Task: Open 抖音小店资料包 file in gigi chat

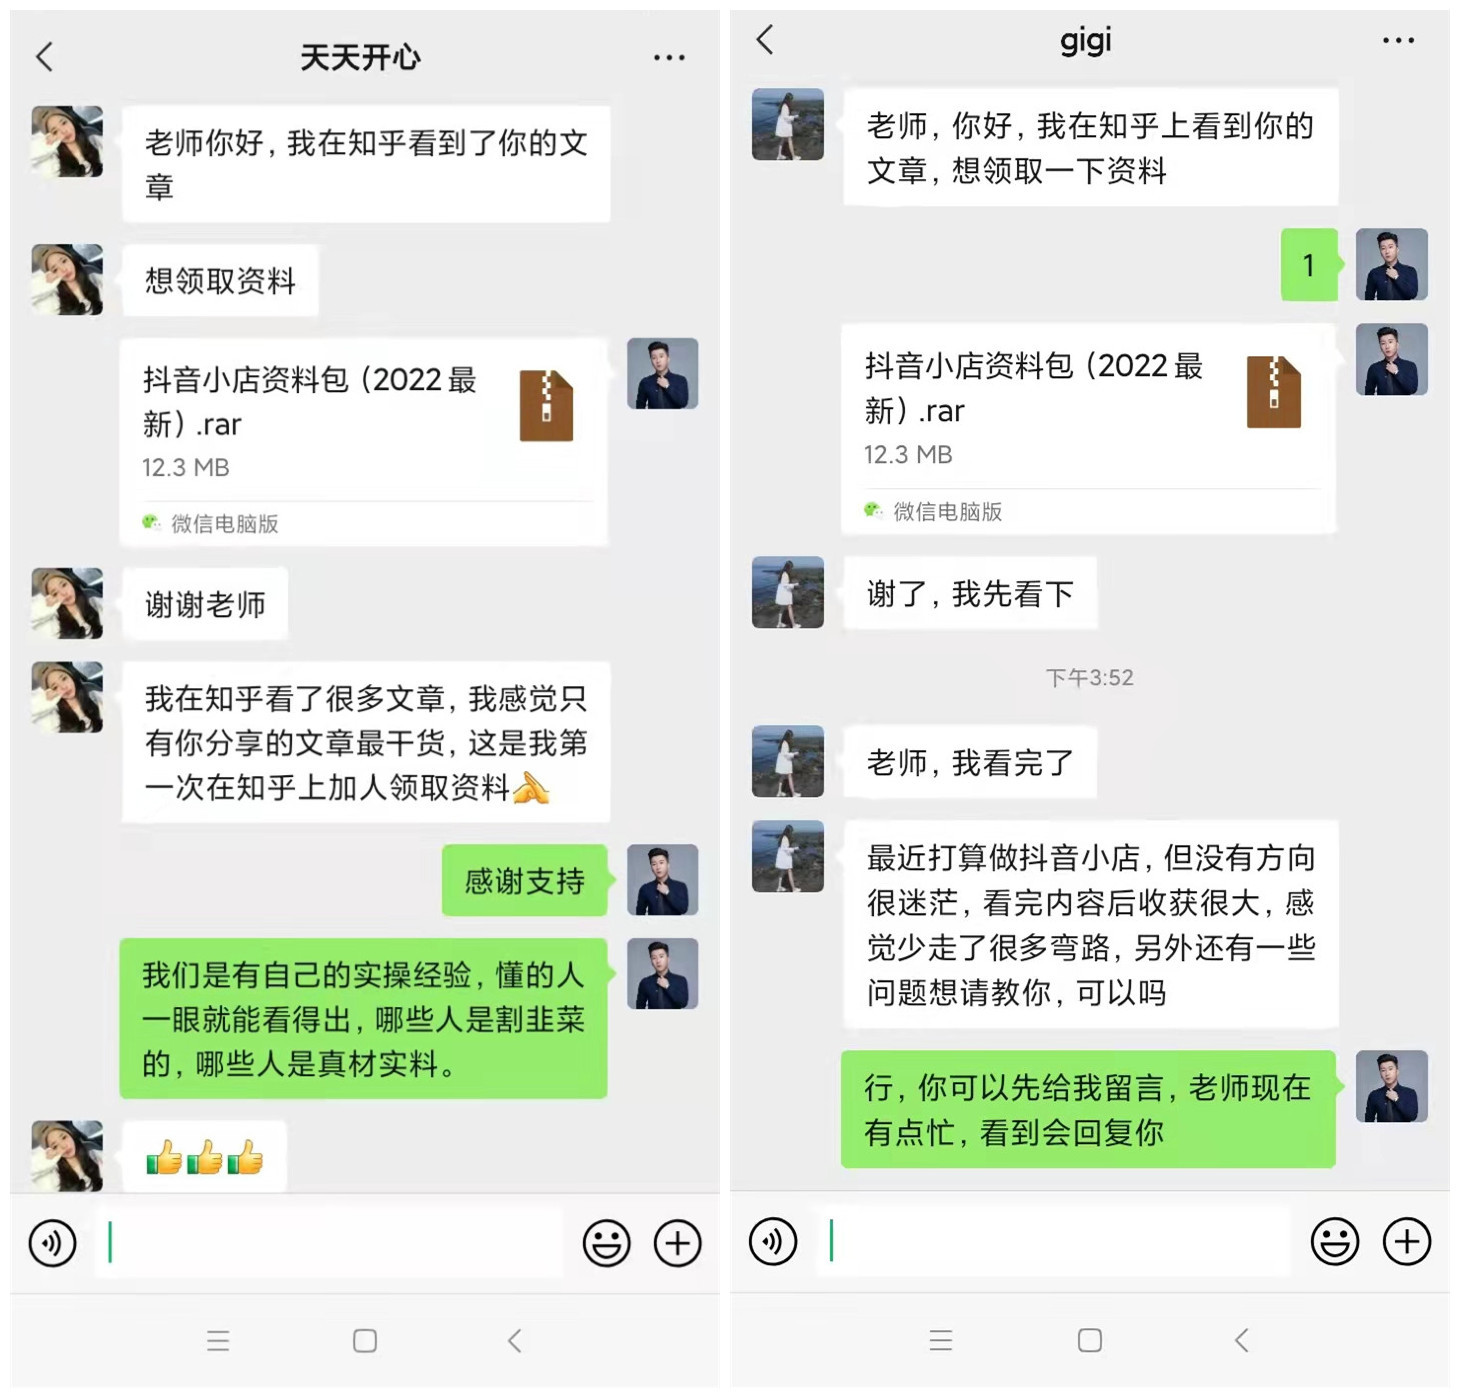Action: (x=1089, y=429)
